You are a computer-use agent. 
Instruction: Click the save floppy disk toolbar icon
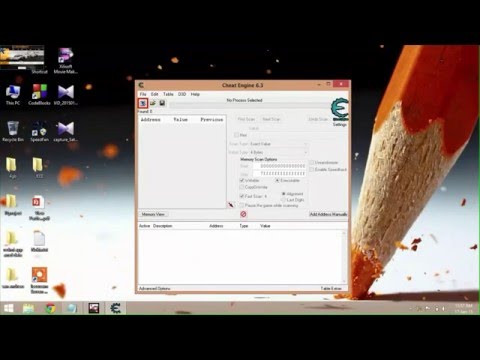coord(162,103)
